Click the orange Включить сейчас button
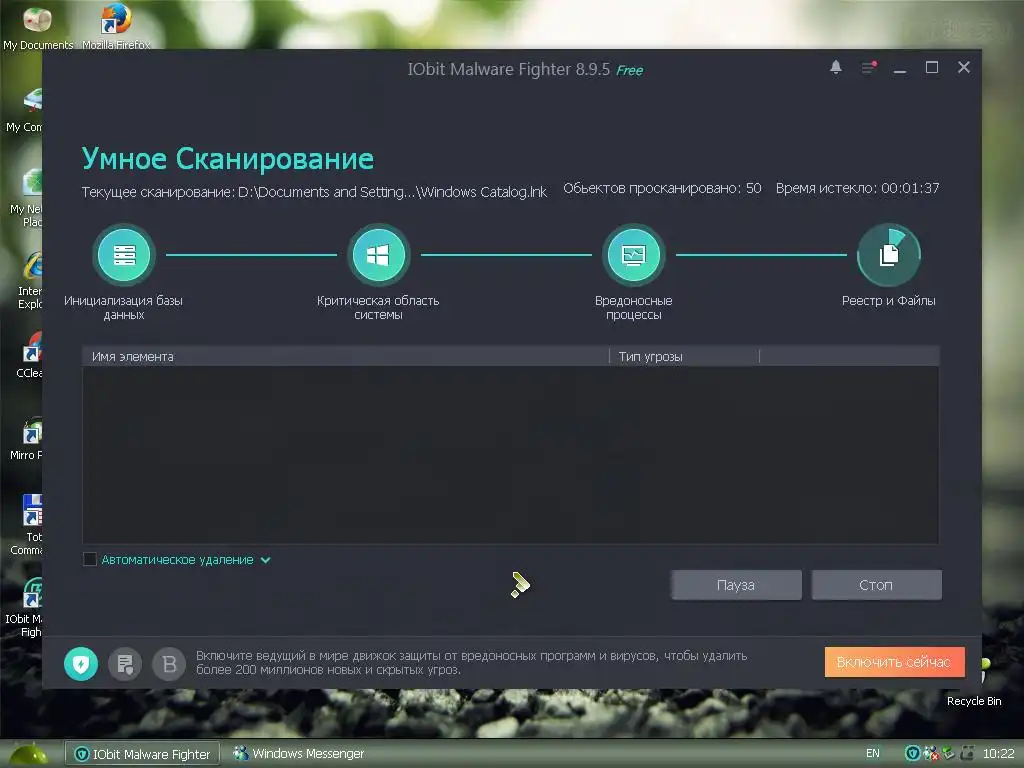The width and height of the screenshot is (1024, 768). (x=894, y=662)
